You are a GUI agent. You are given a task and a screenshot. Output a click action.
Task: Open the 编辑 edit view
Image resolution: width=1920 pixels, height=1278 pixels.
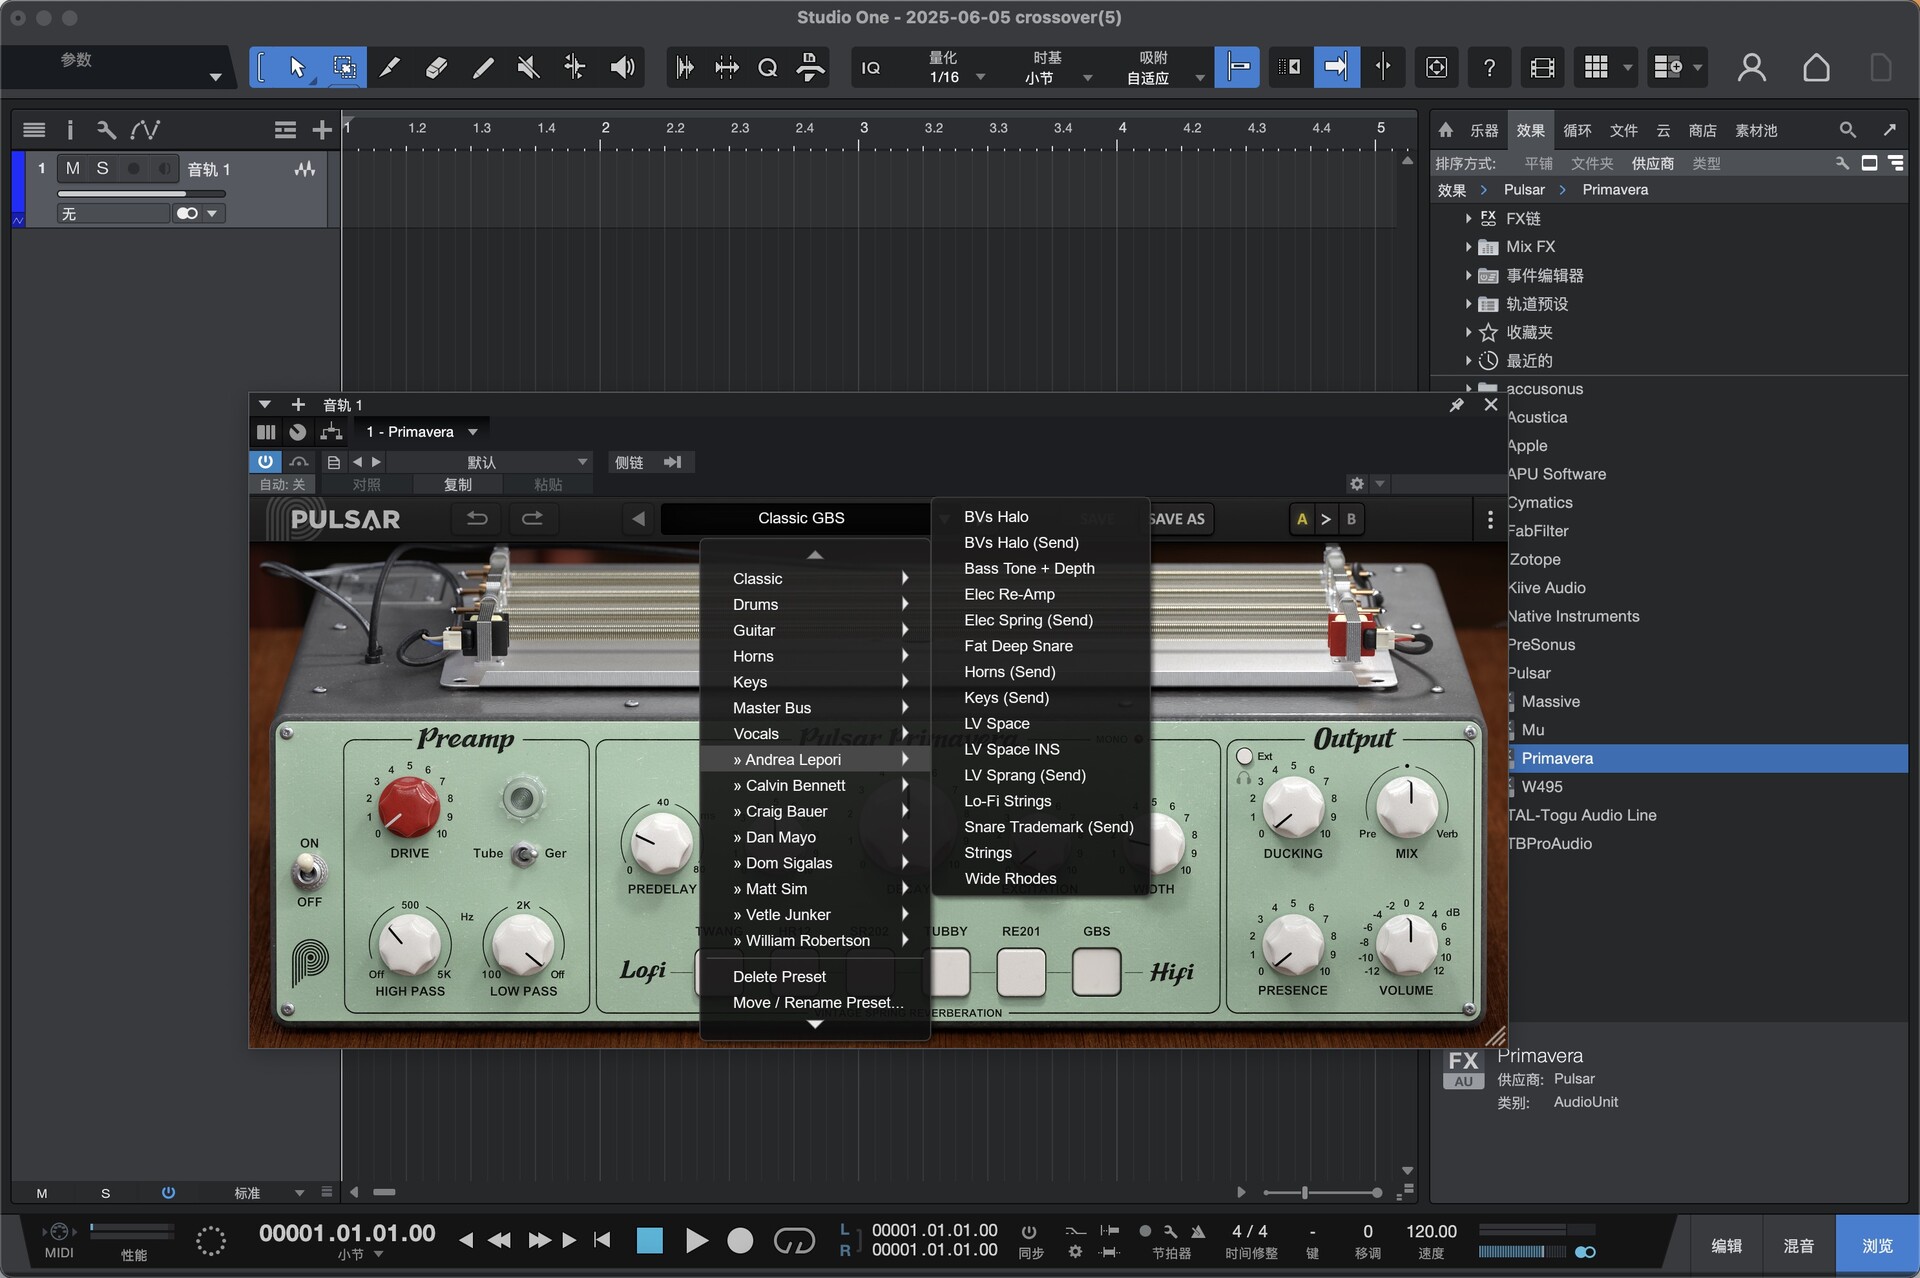(x=1726, y=1245)
